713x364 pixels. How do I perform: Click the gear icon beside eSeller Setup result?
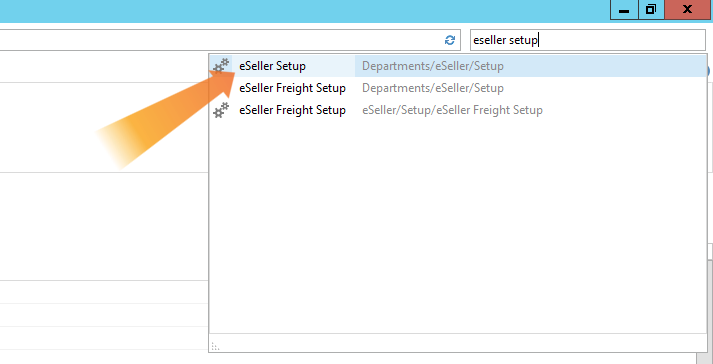pos(221,66)
